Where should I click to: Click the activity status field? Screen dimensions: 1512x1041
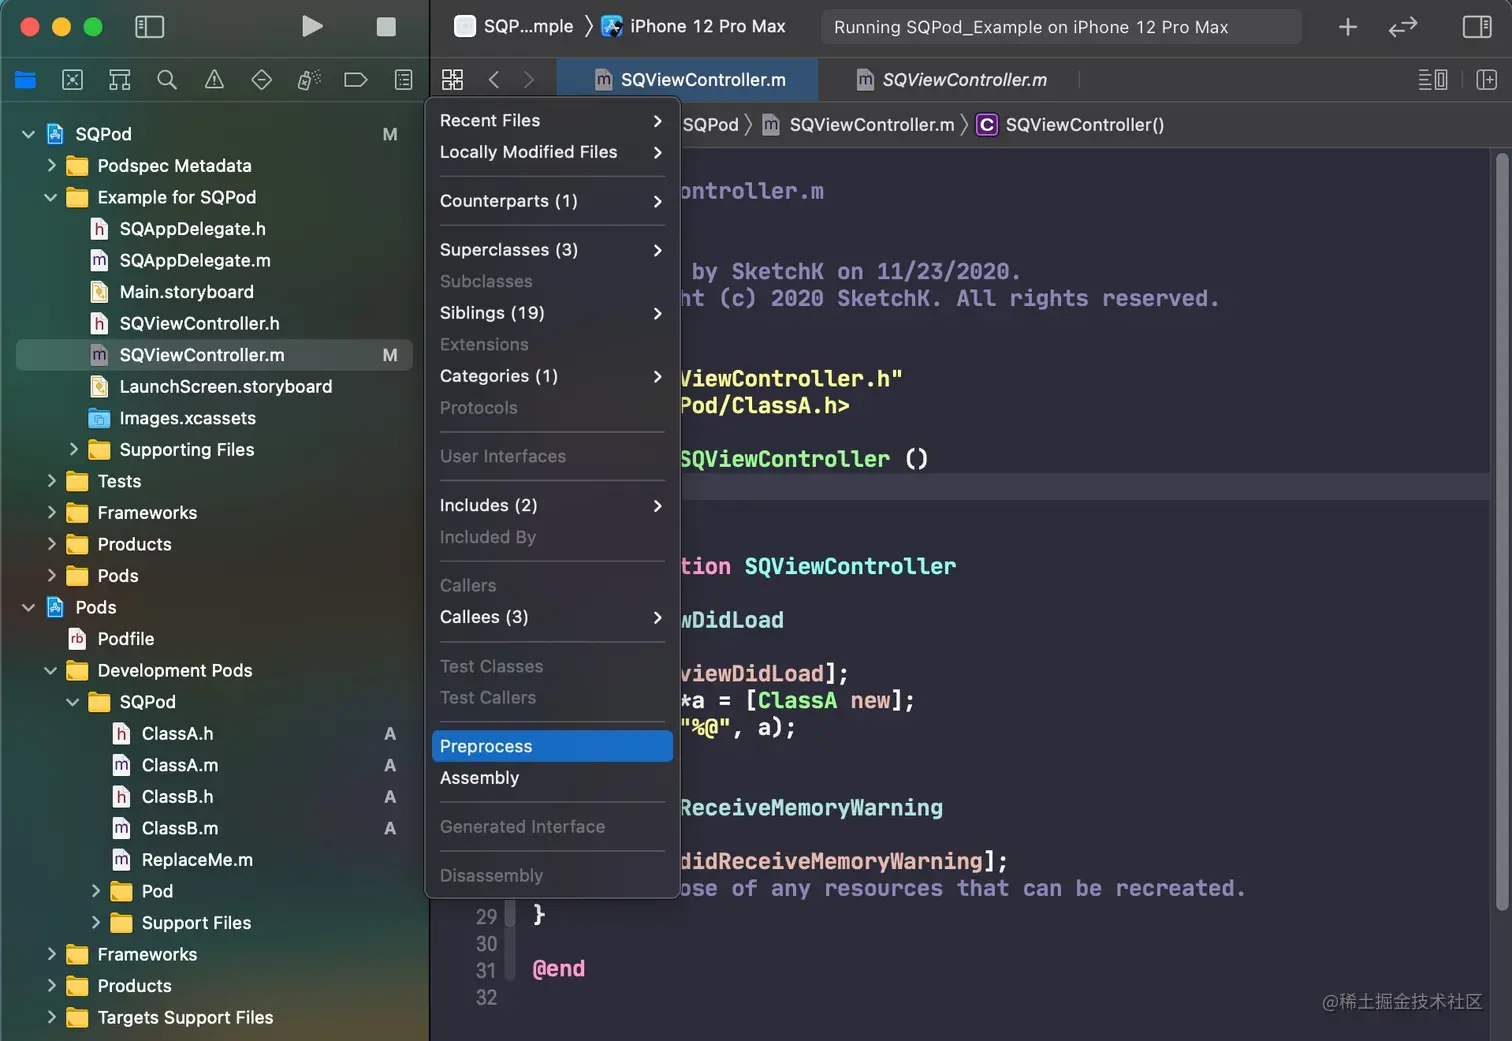1061,27
